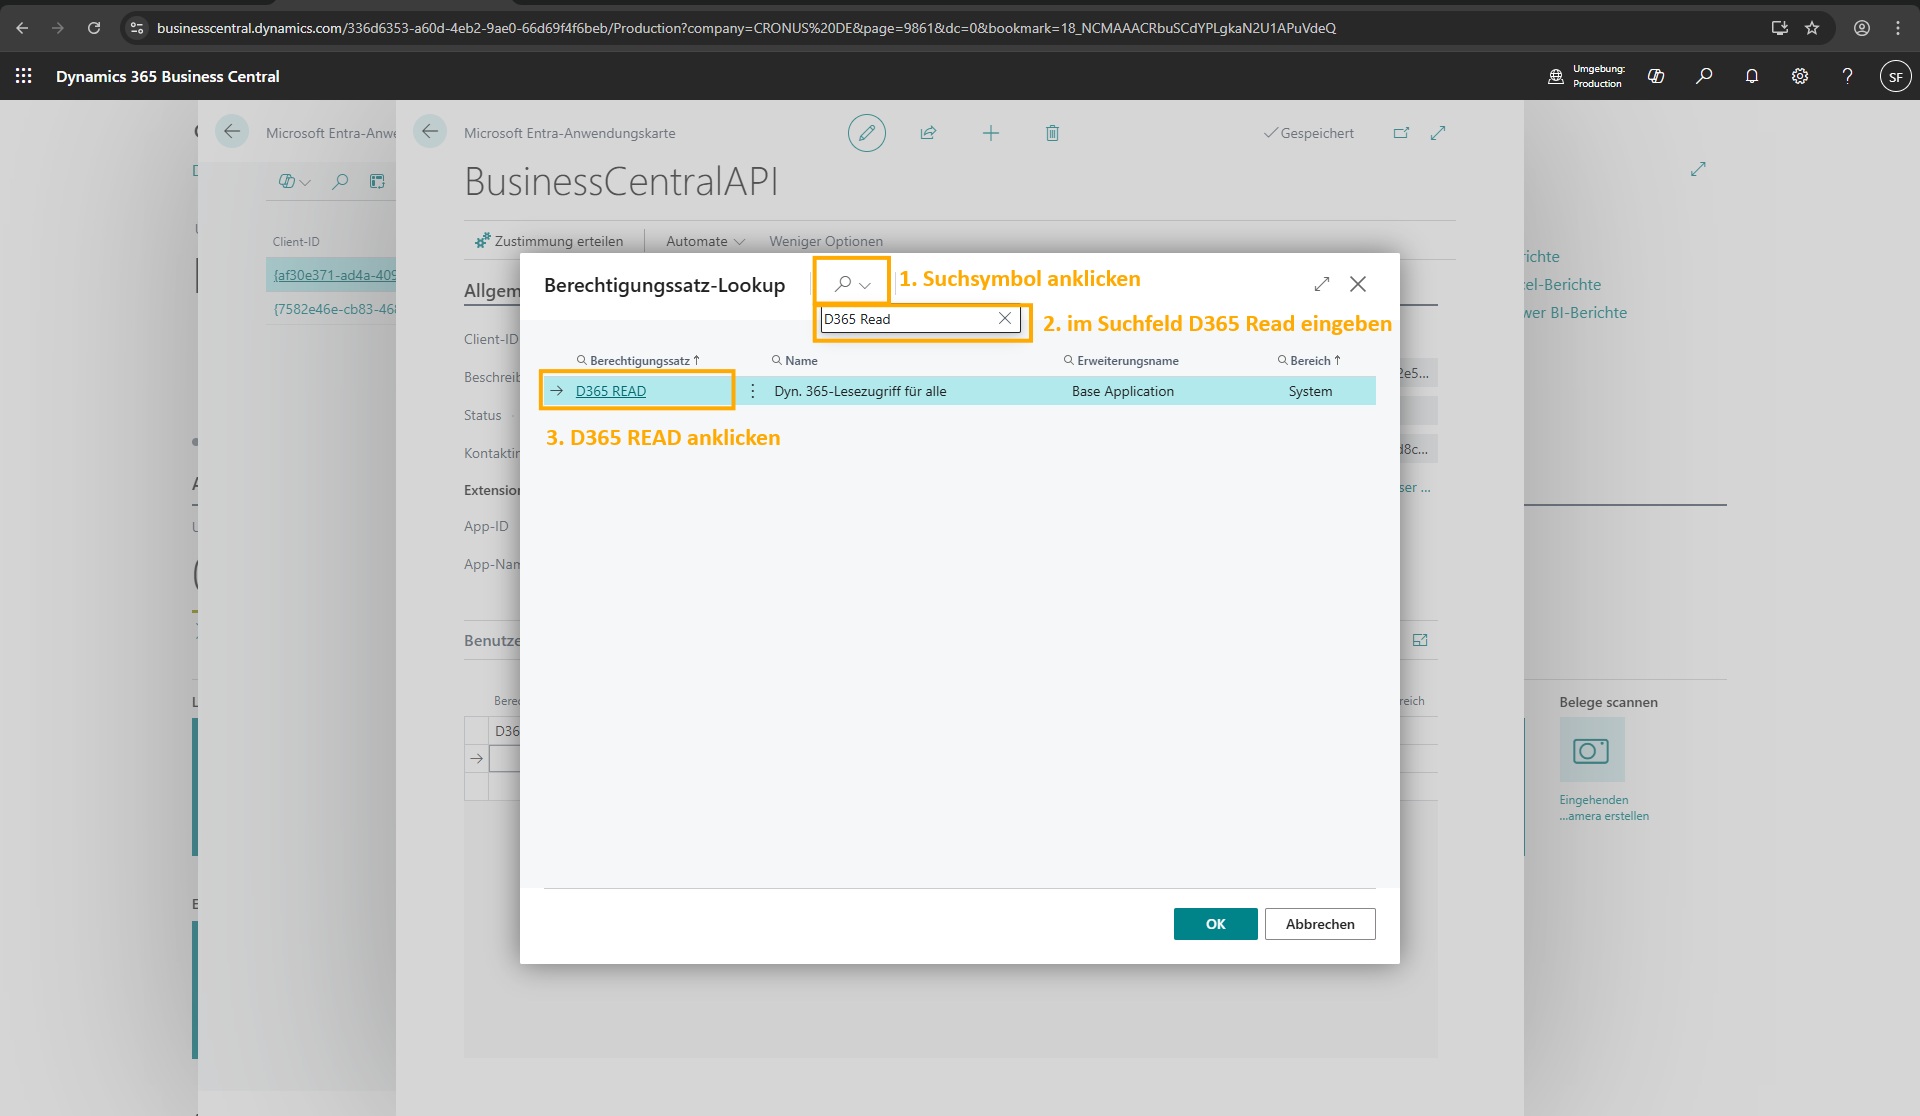
Task: Open the settings gear
Action: pyautogui.click(x=1800, y=76)
